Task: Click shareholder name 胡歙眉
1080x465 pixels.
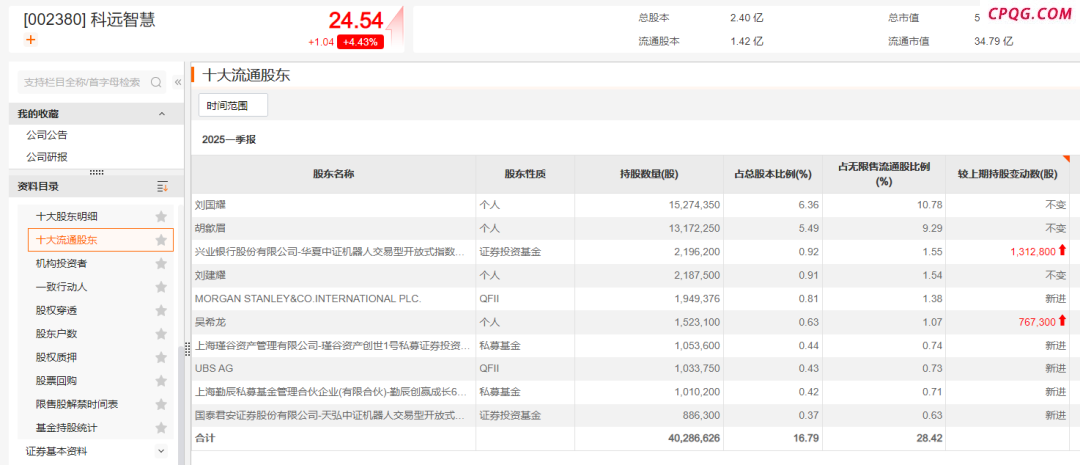Action: point(210,228)
